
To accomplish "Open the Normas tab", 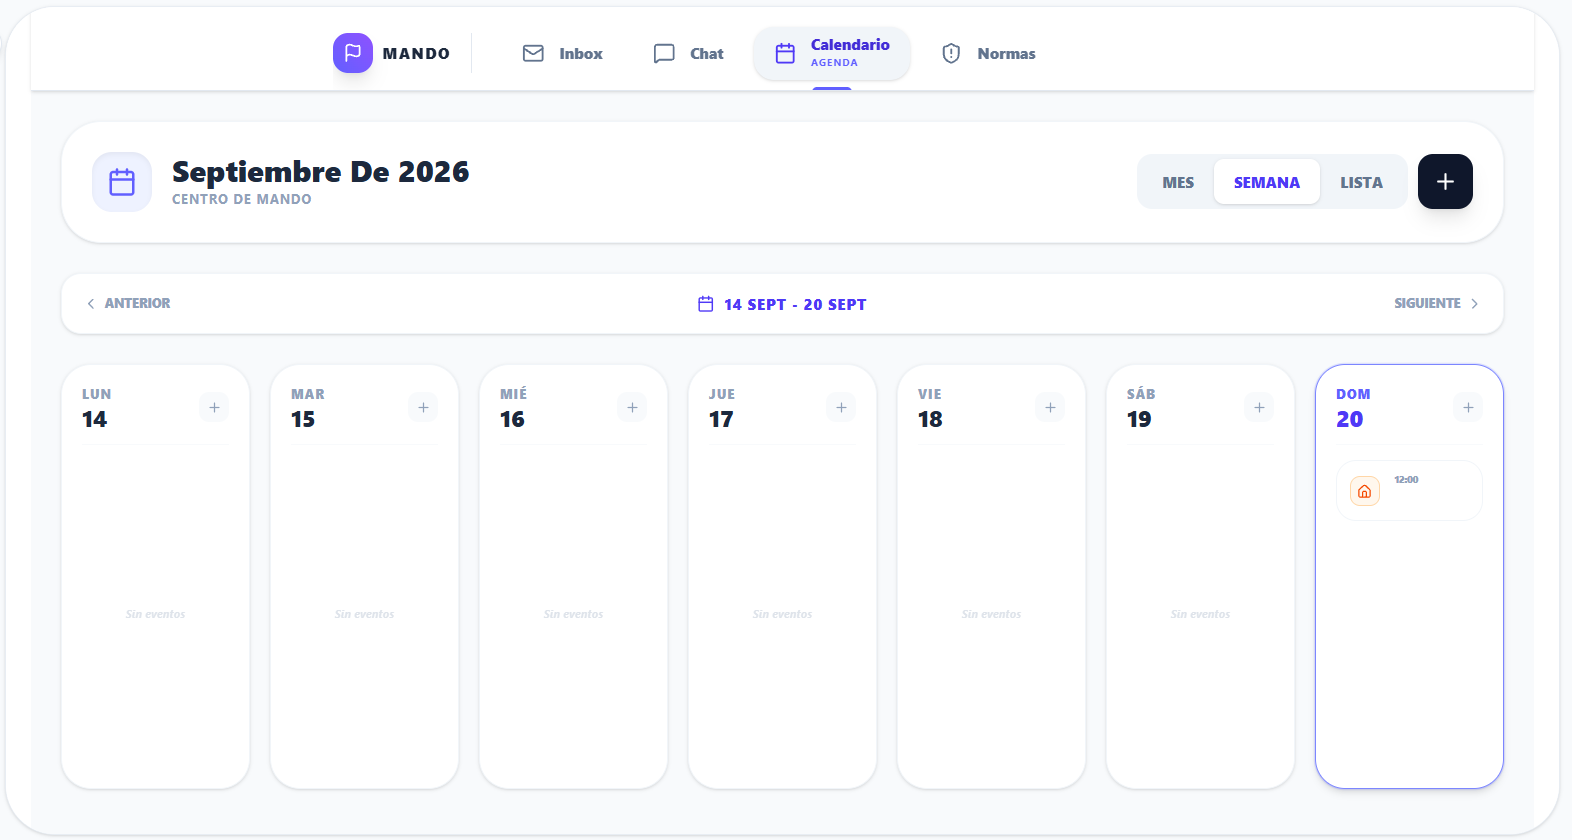I will 989,53.
